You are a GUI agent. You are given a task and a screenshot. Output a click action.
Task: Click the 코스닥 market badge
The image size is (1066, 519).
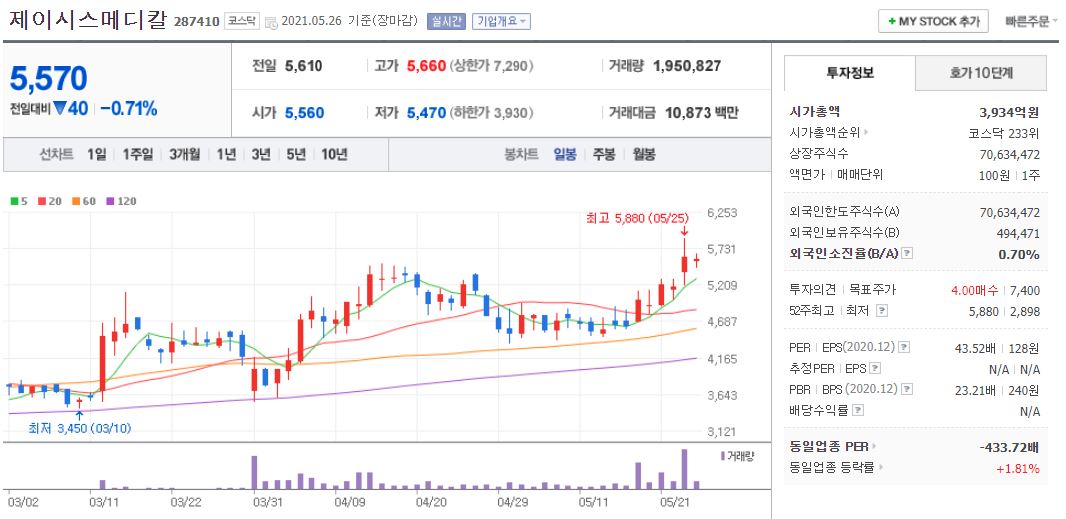pos(242,22)
